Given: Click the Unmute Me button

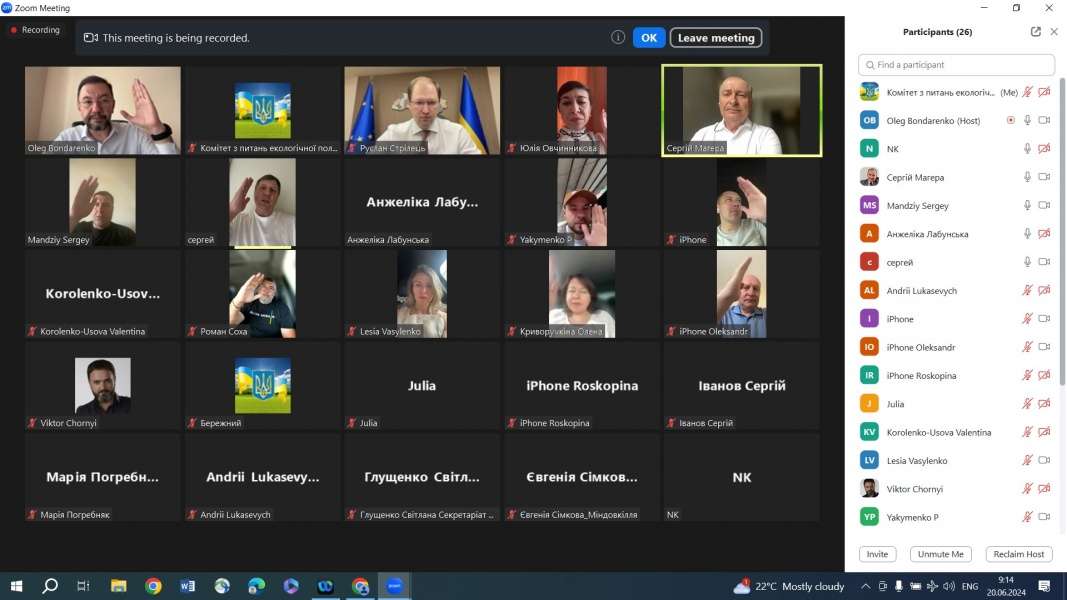Looking at the screenshot, I should (940, 554).
